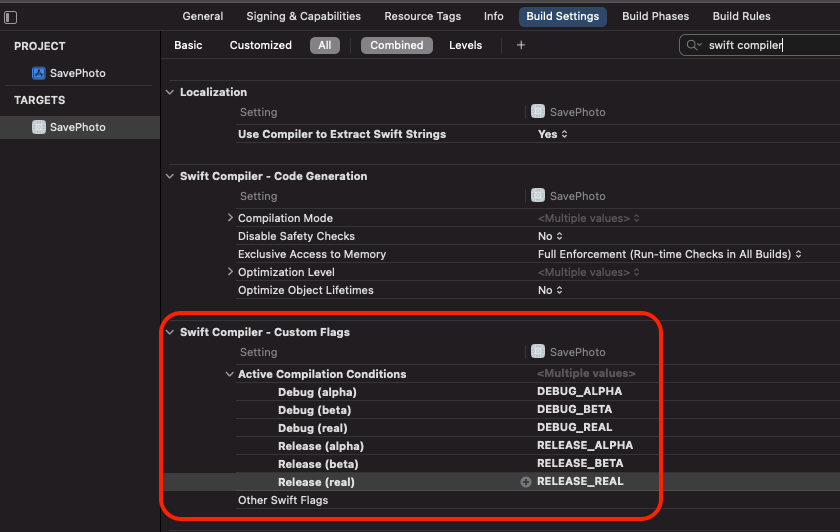This screenshot has width=840, height=532.
Task: Toggle the sidebar panel icon
Action: coord(11,18)
